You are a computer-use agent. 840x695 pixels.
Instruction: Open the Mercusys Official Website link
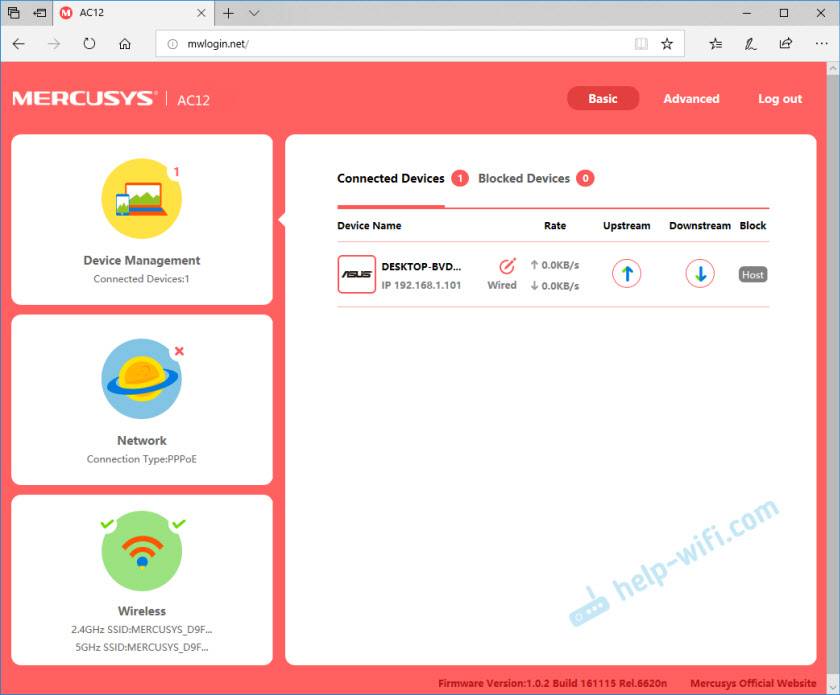tap(753, 683)
